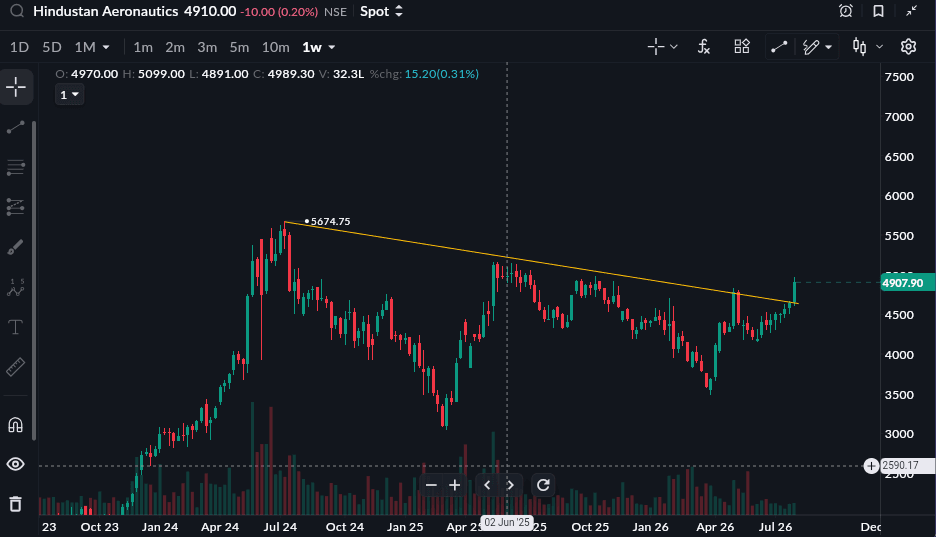Hide all drawings with the eye icon
Screen dimensions: 936x537
[x=16, y=464]
